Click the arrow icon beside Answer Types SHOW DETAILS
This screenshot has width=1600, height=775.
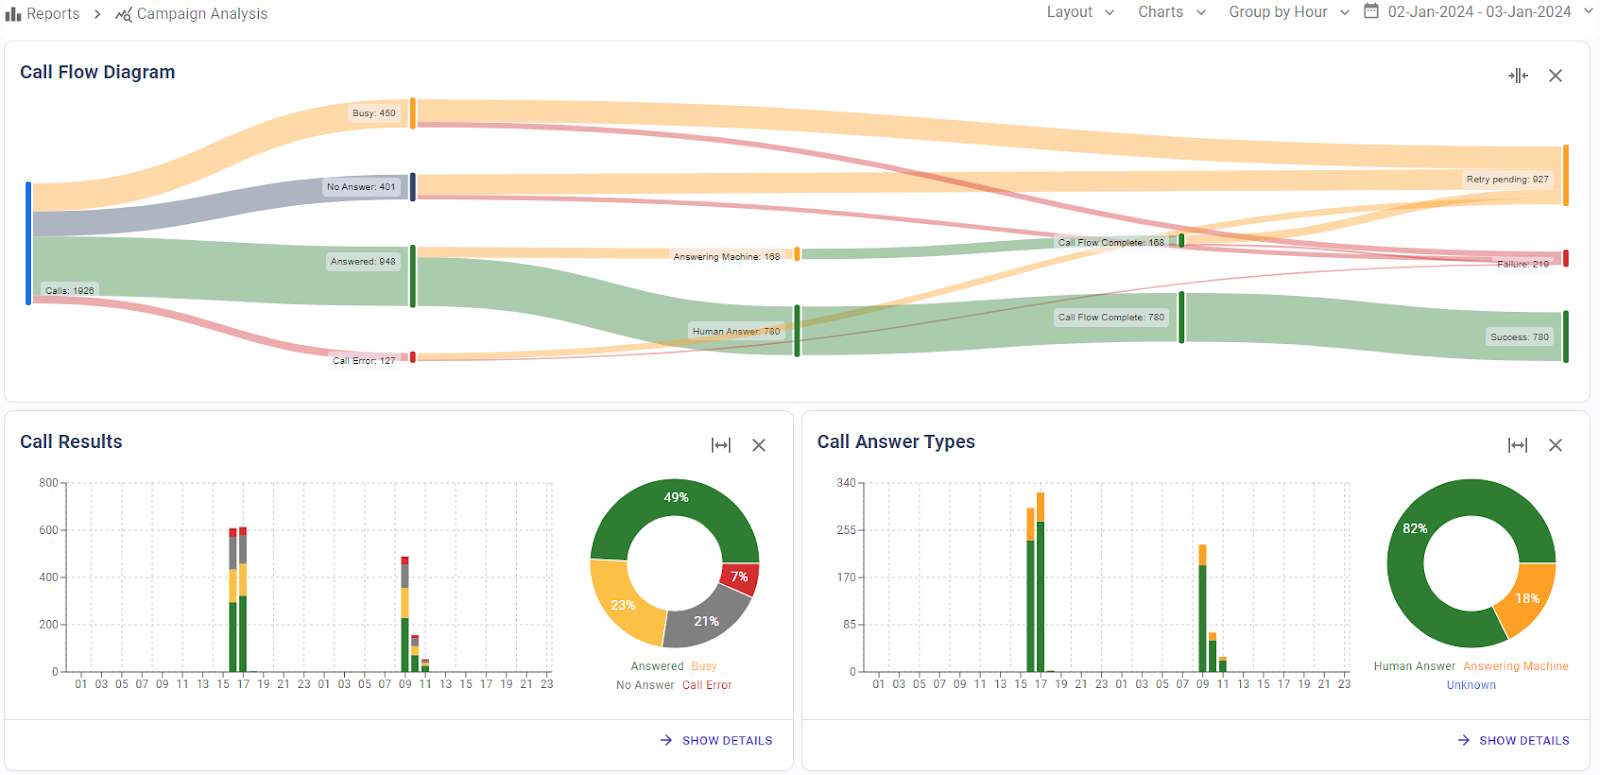coord(1463,740)
